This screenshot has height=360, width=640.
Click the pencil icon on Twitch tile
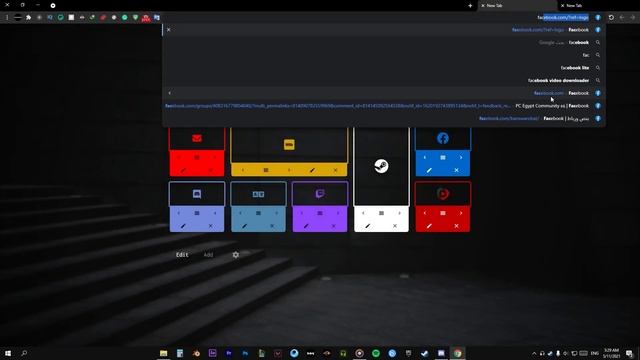306,226
